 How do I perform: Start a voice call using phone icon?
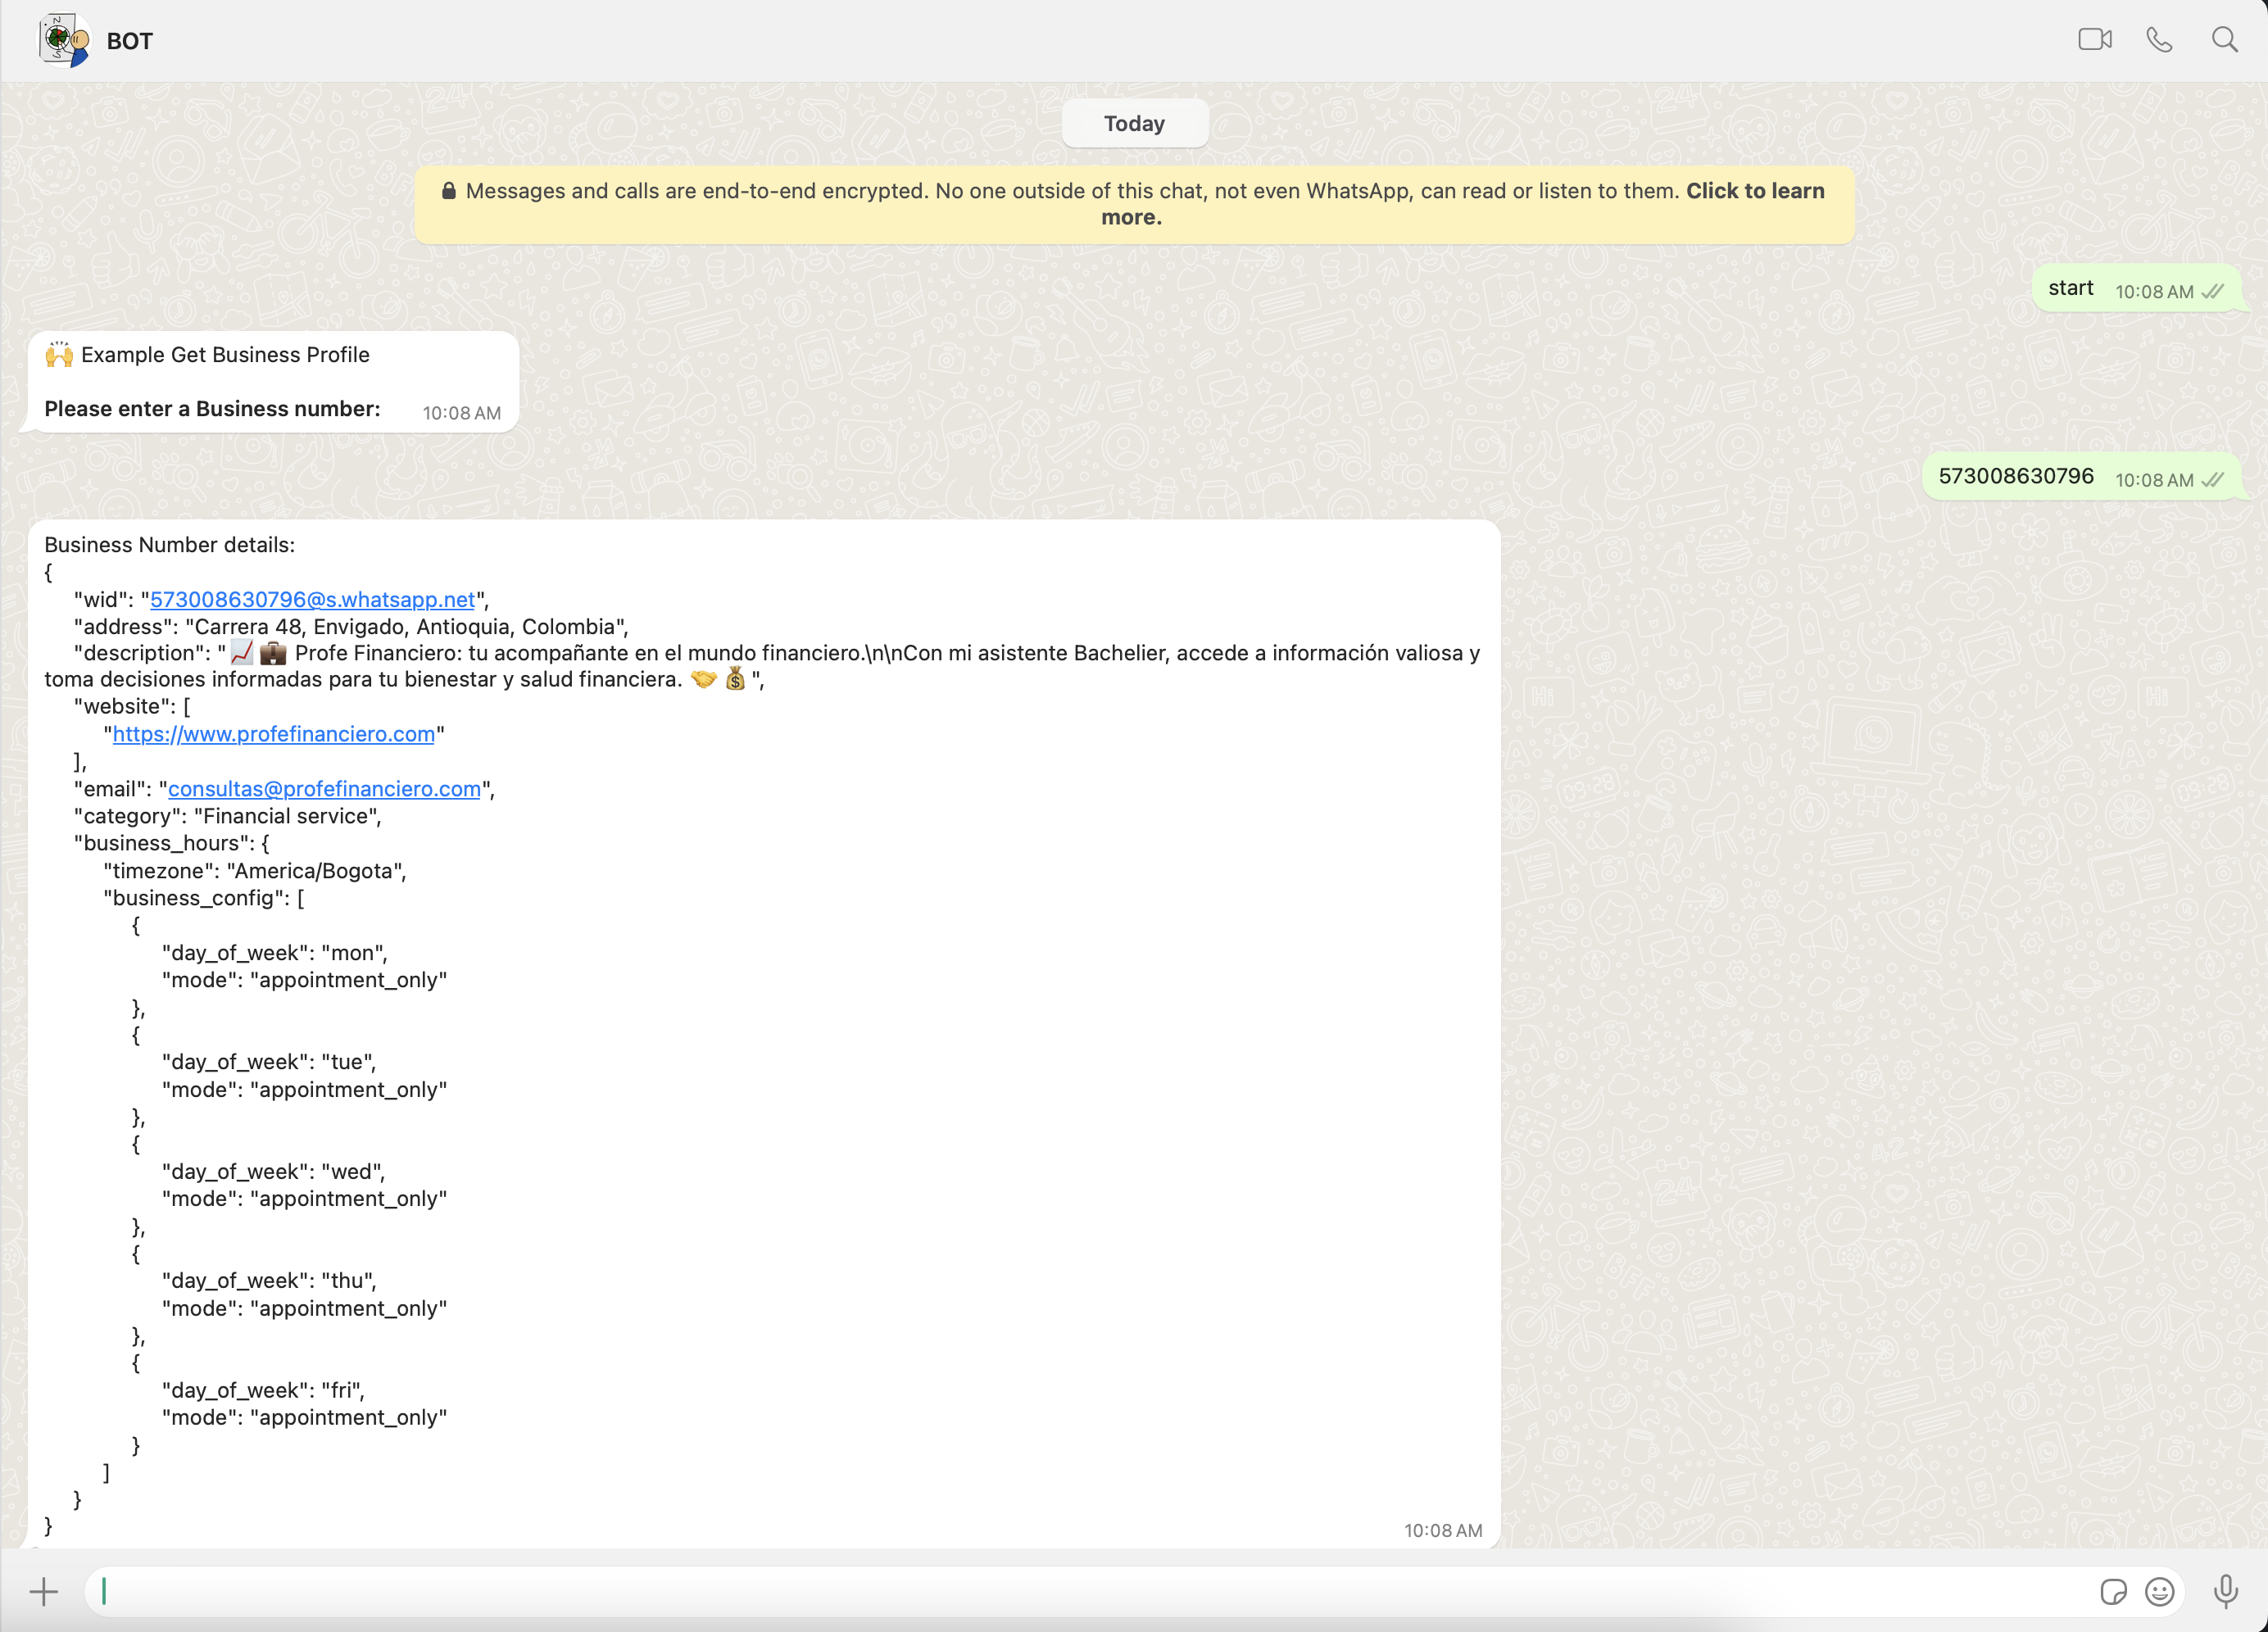pos(2159,40)
